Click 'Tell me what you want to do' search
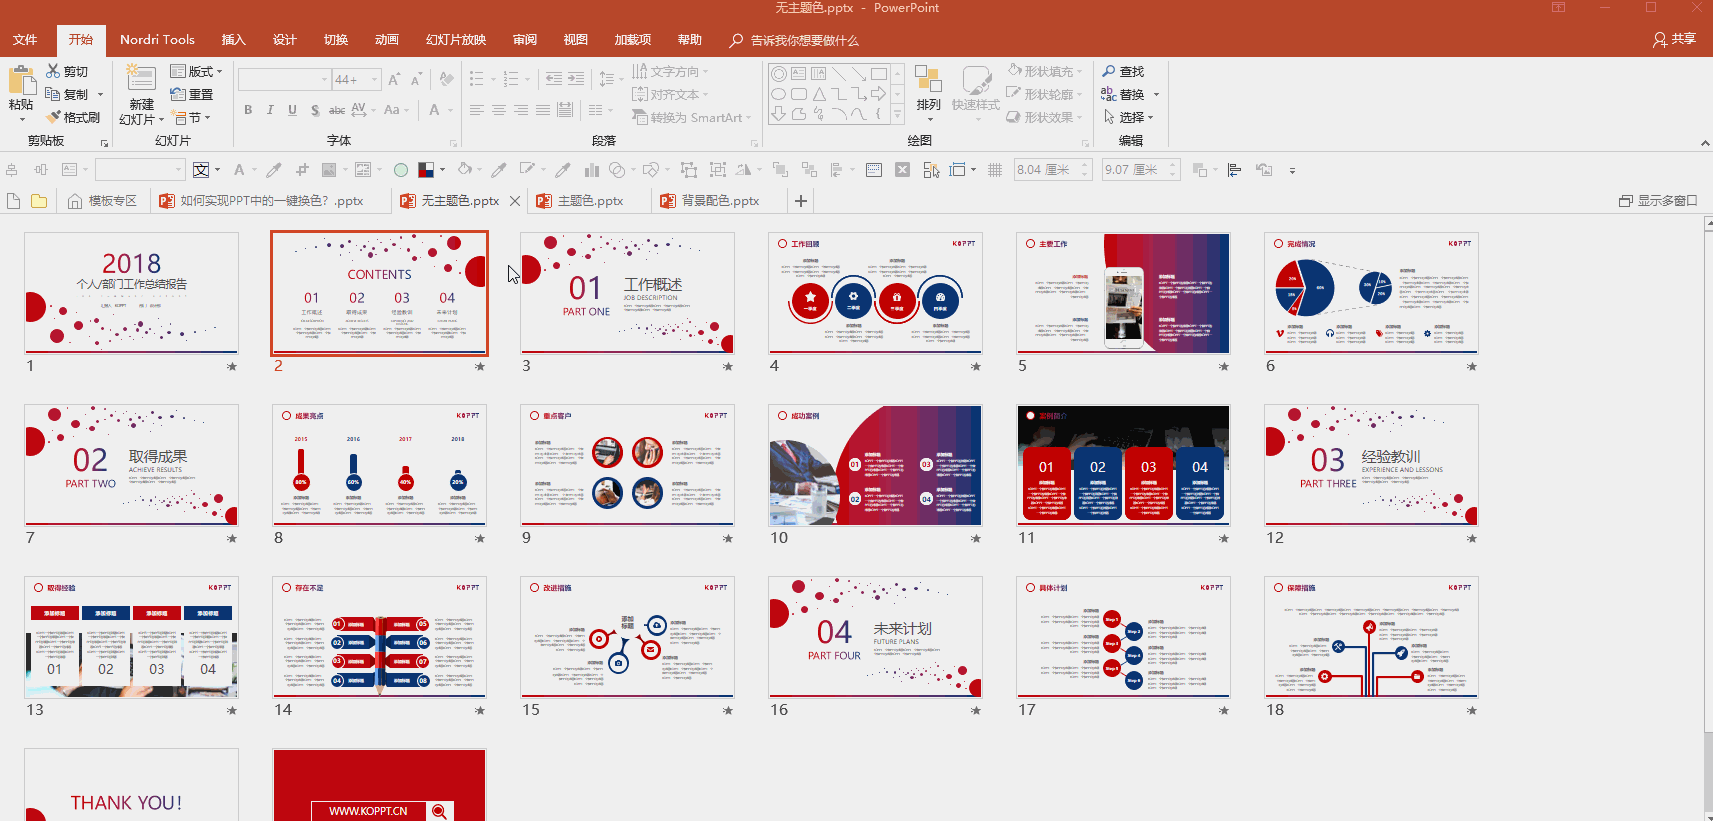Screen dimensions: 1713x821 click(795, 40)
